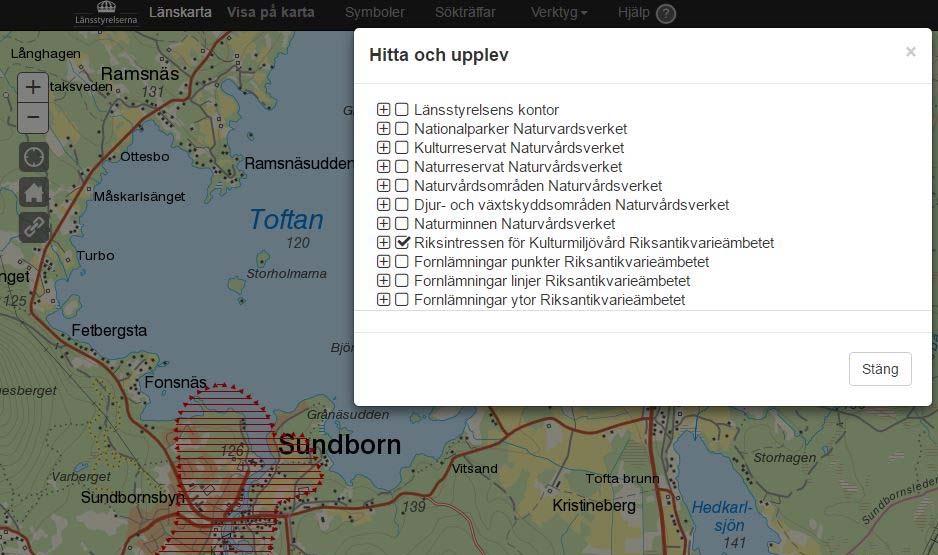Tick Fornlämningar ytor Riksantikvarieämbetet checkbox
Screen dimensions: 938x555
(x=401, y=300)
